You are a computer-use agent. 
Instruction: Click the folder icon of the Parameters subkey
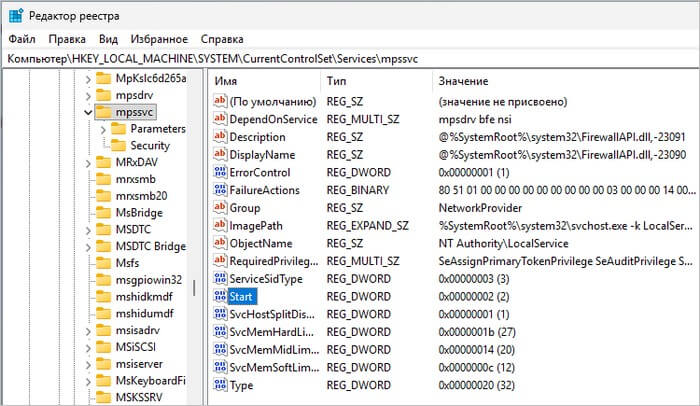[x=118, y=129]
